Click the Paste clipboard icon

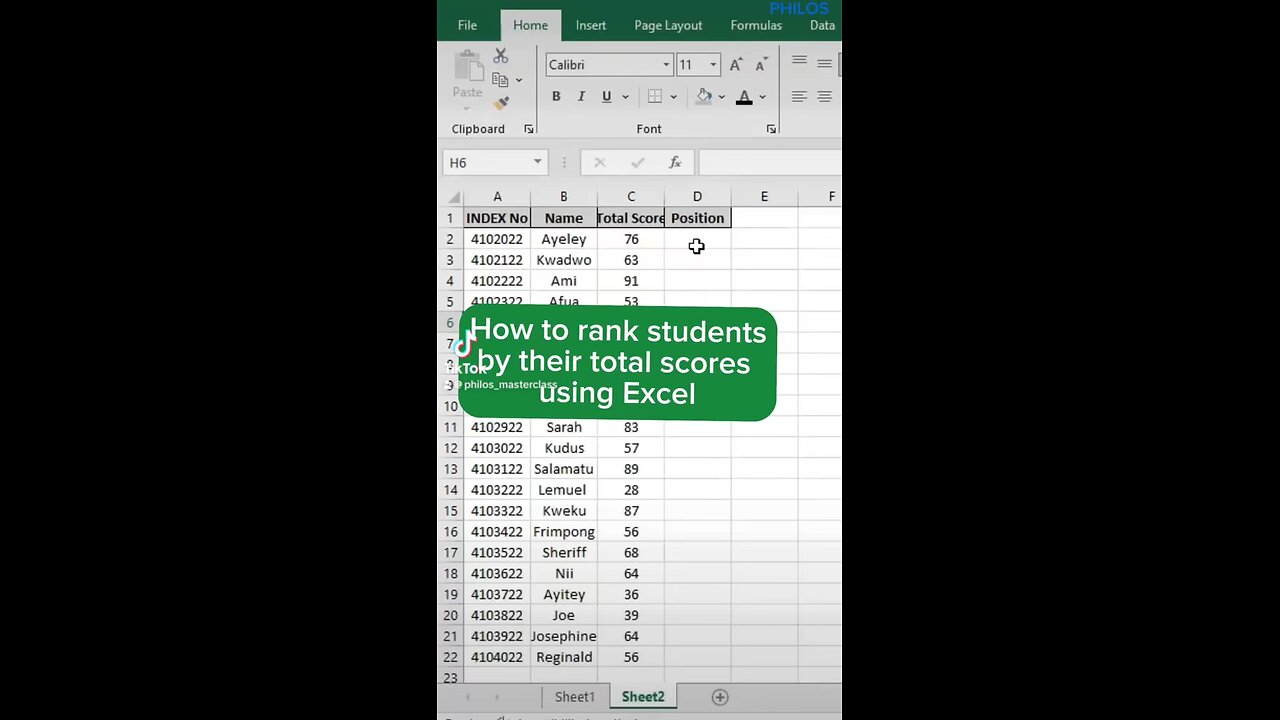click(468, 67)
